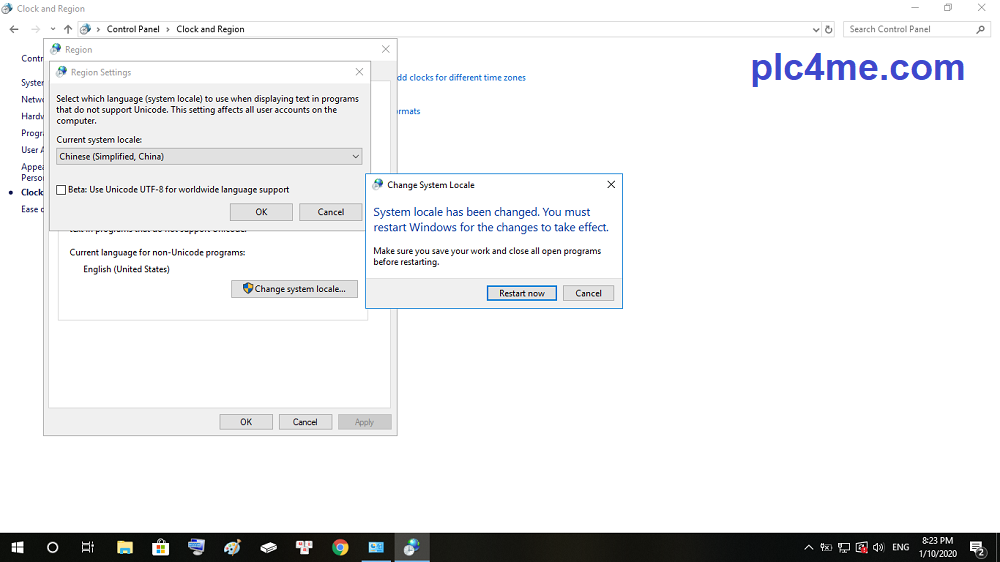
Task: Click the Windows Start button
Action: pyautogui.click(x=17, y=547)
